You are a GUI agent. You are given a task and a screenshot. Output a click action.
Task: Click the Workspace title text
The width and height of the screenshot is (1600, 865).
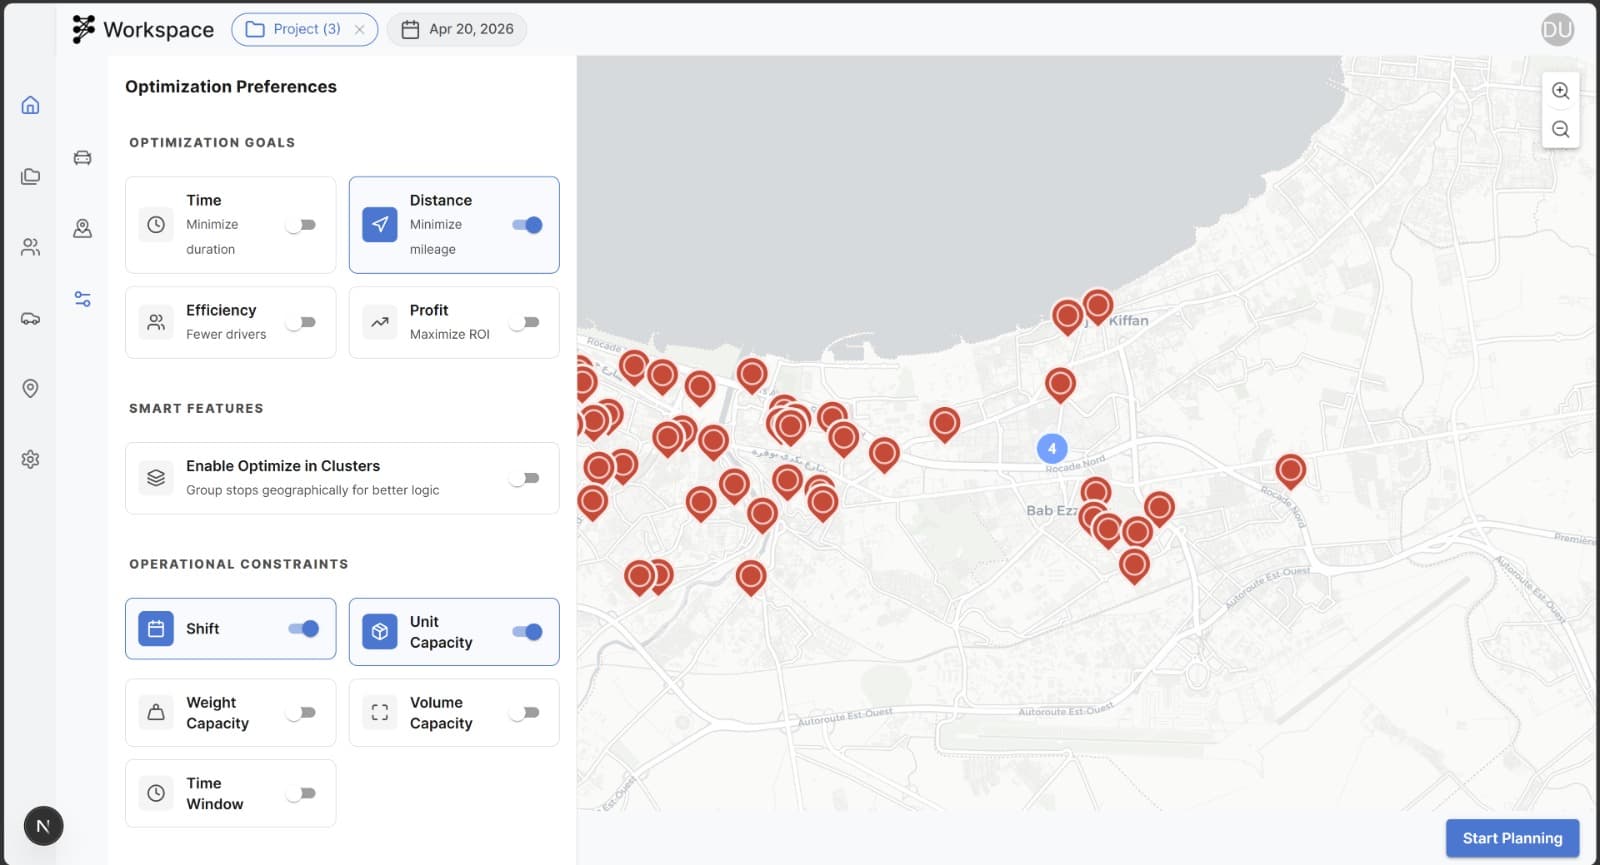(158, 30)
